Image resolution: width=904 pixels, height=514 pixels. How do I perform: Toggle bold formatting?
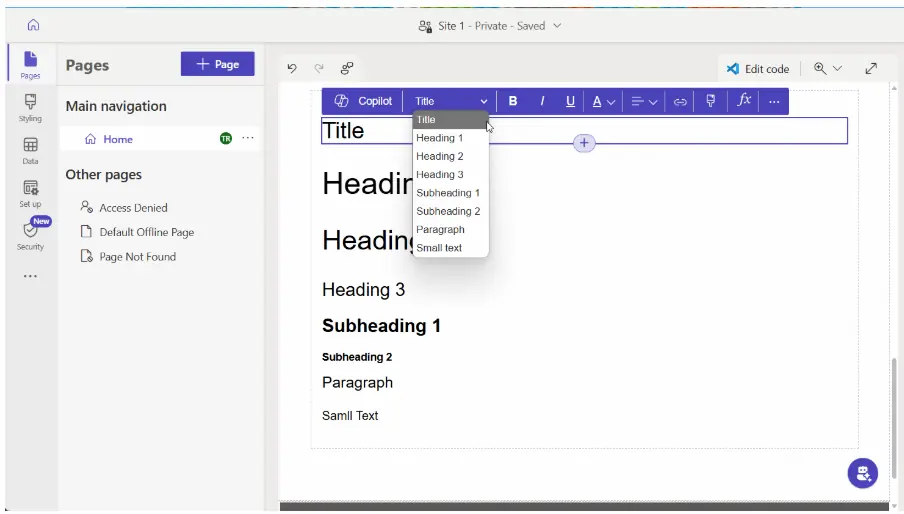coord(513,101)
